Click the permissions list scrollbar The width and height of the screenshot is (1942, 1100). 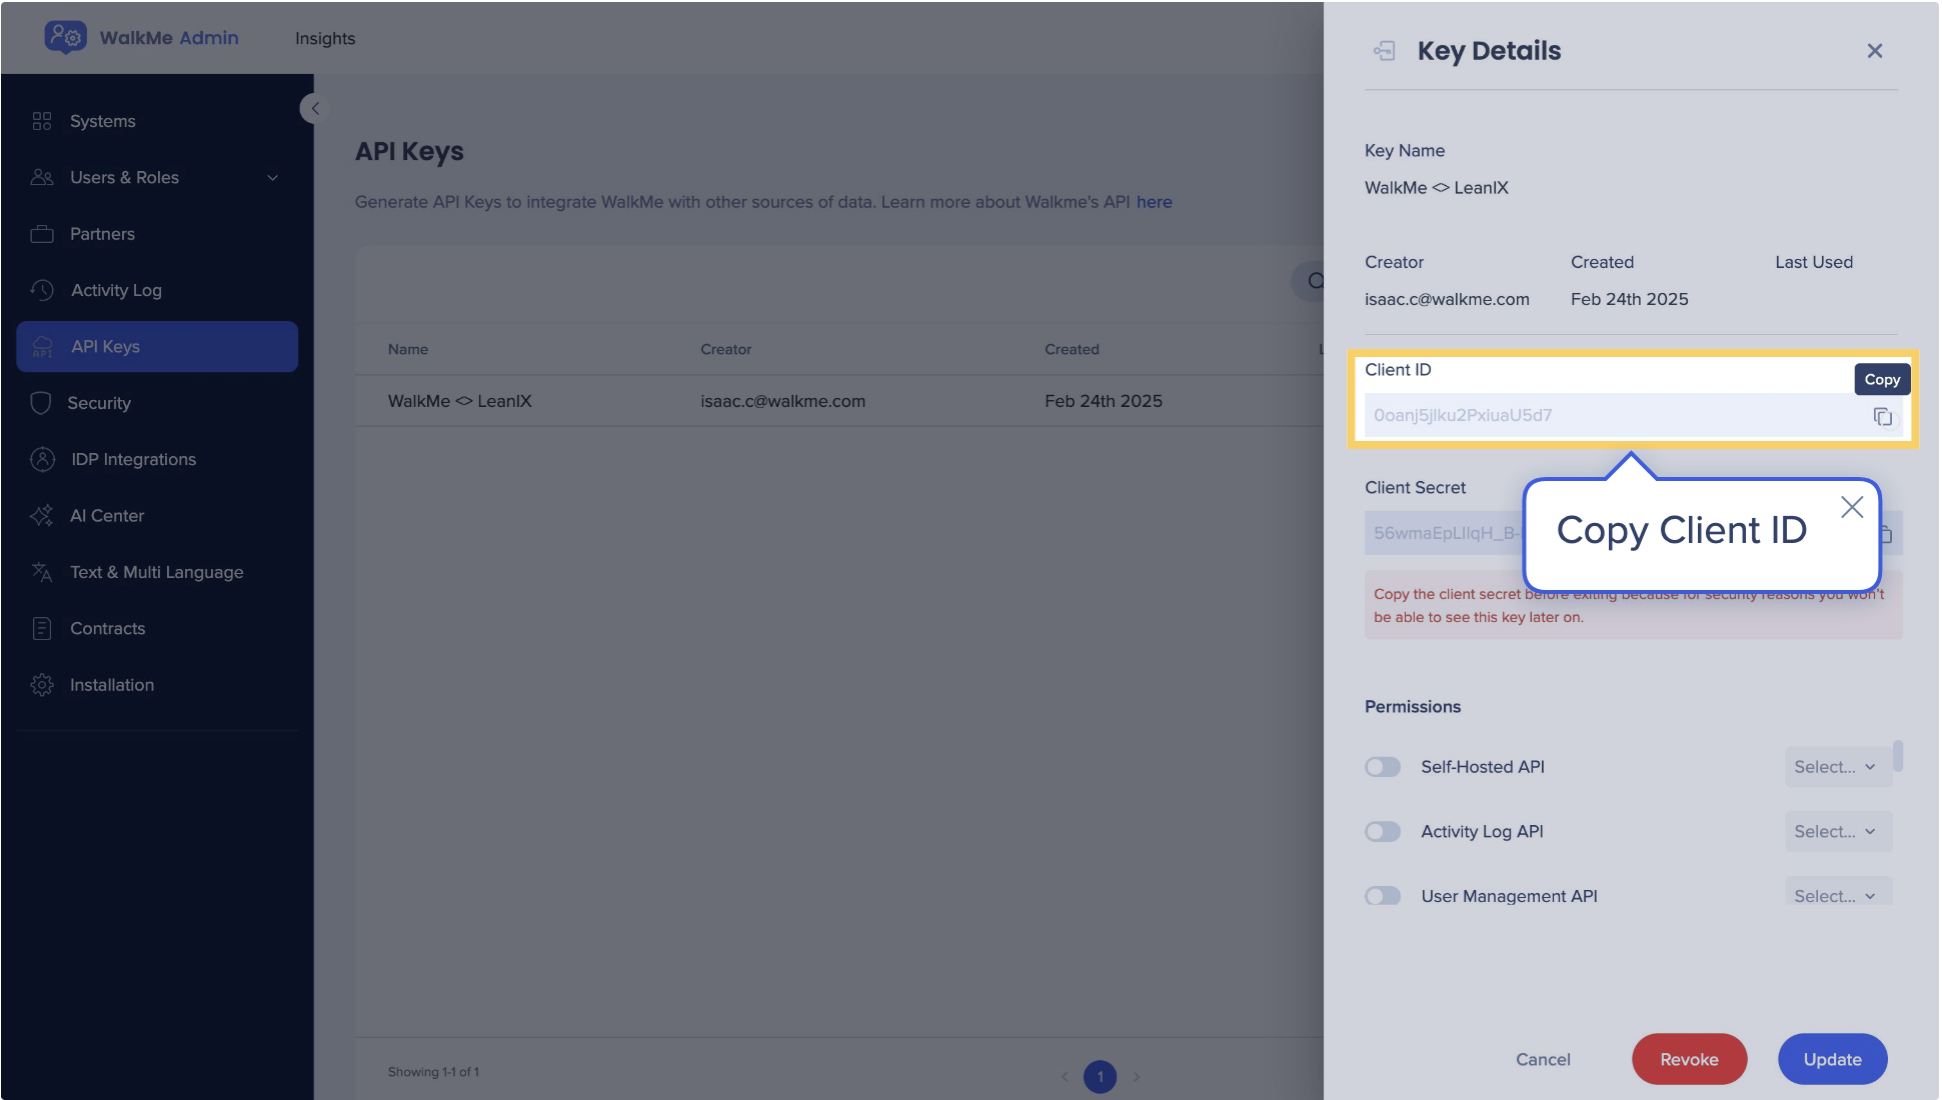coord(1898,757)
